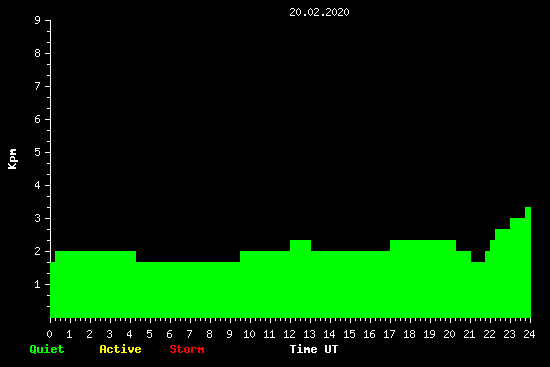Click the 1 mark on Kp axis
The width and height of the screenshot is (550, 367).
[38, 284]
